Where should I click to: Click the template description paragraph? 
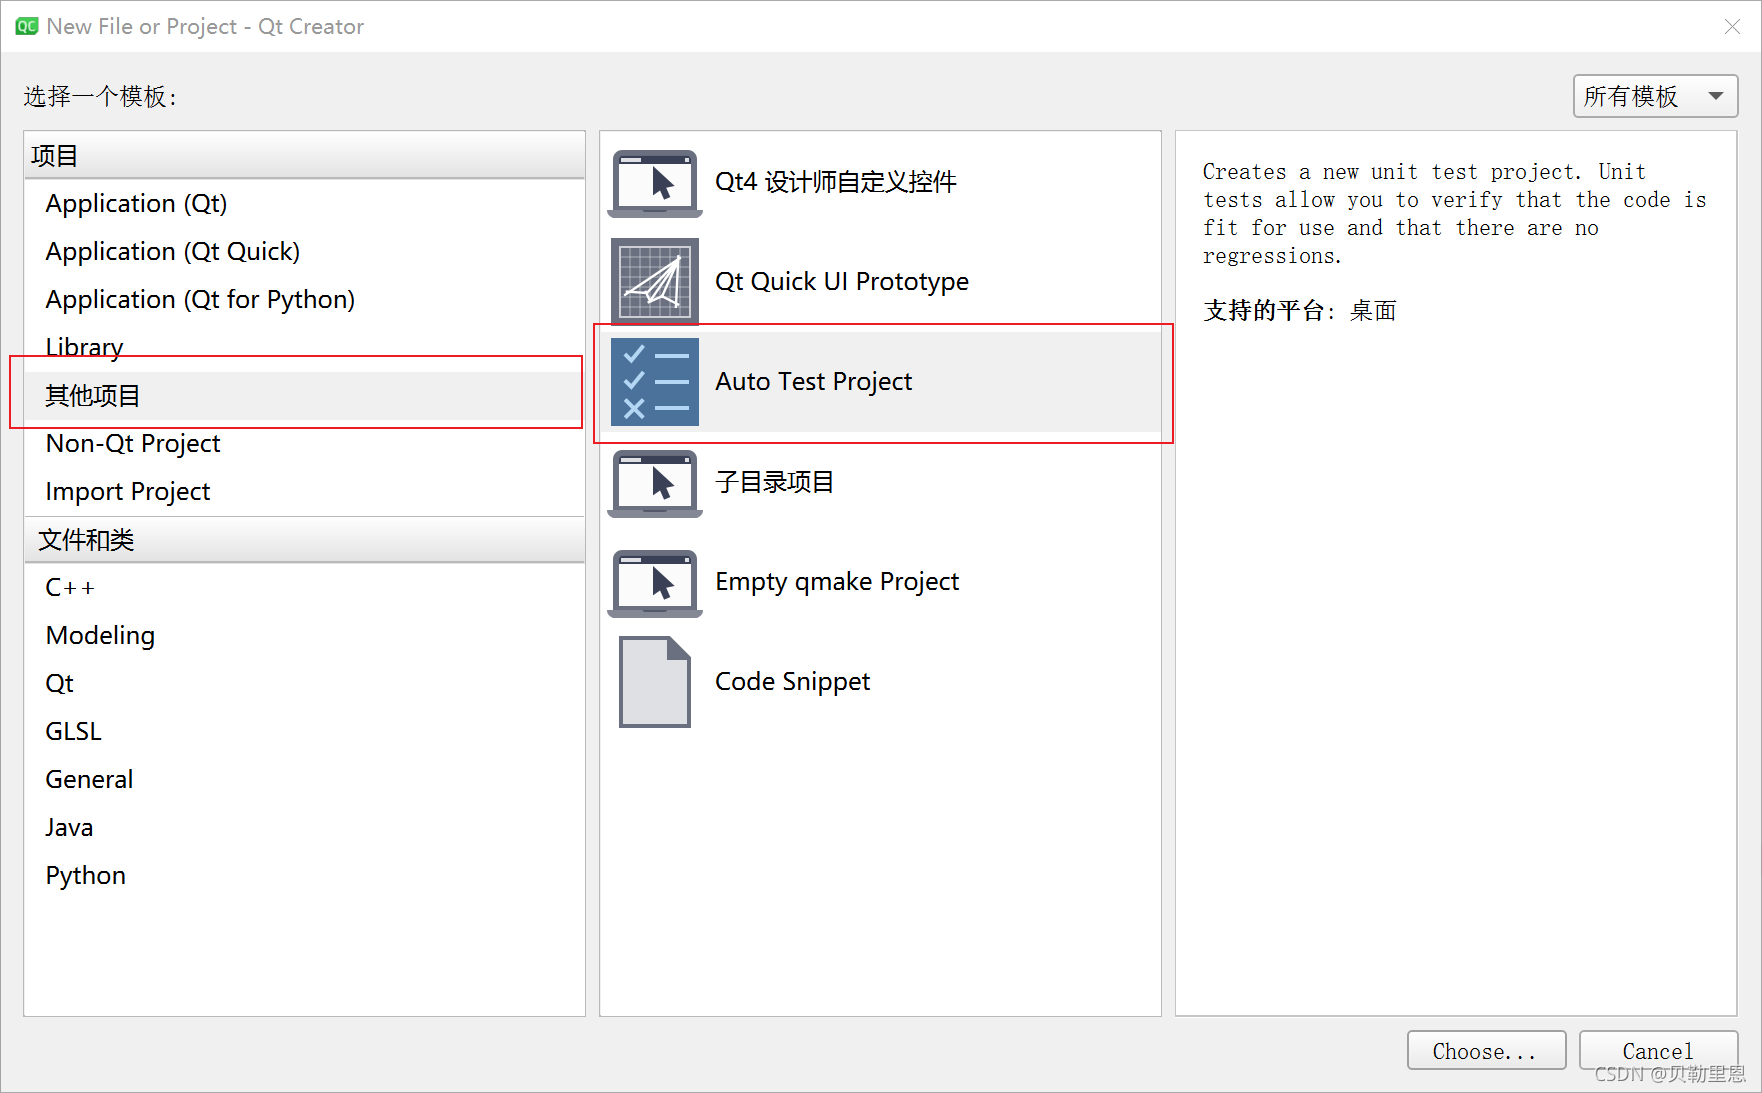1454,214
